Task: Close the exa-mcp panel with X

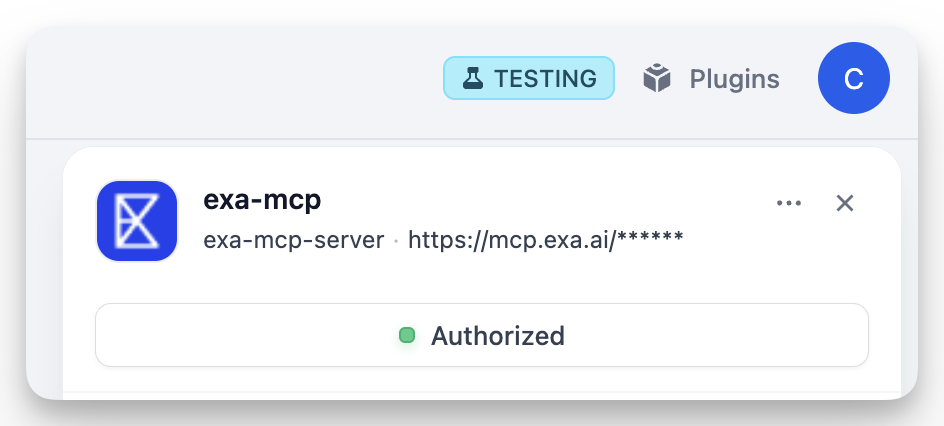Action: pos(845,203)
